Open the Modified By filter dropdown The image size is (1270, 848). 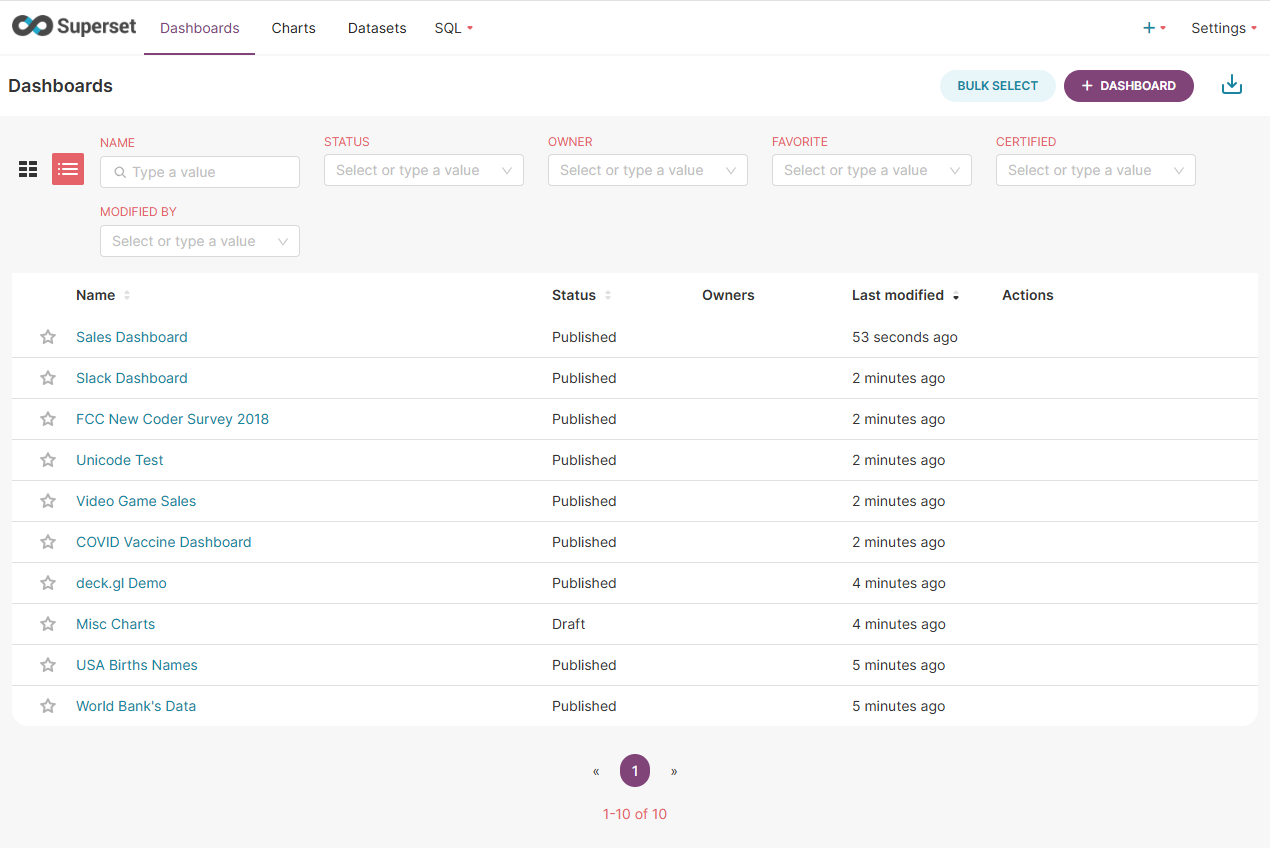click(200, 241)
